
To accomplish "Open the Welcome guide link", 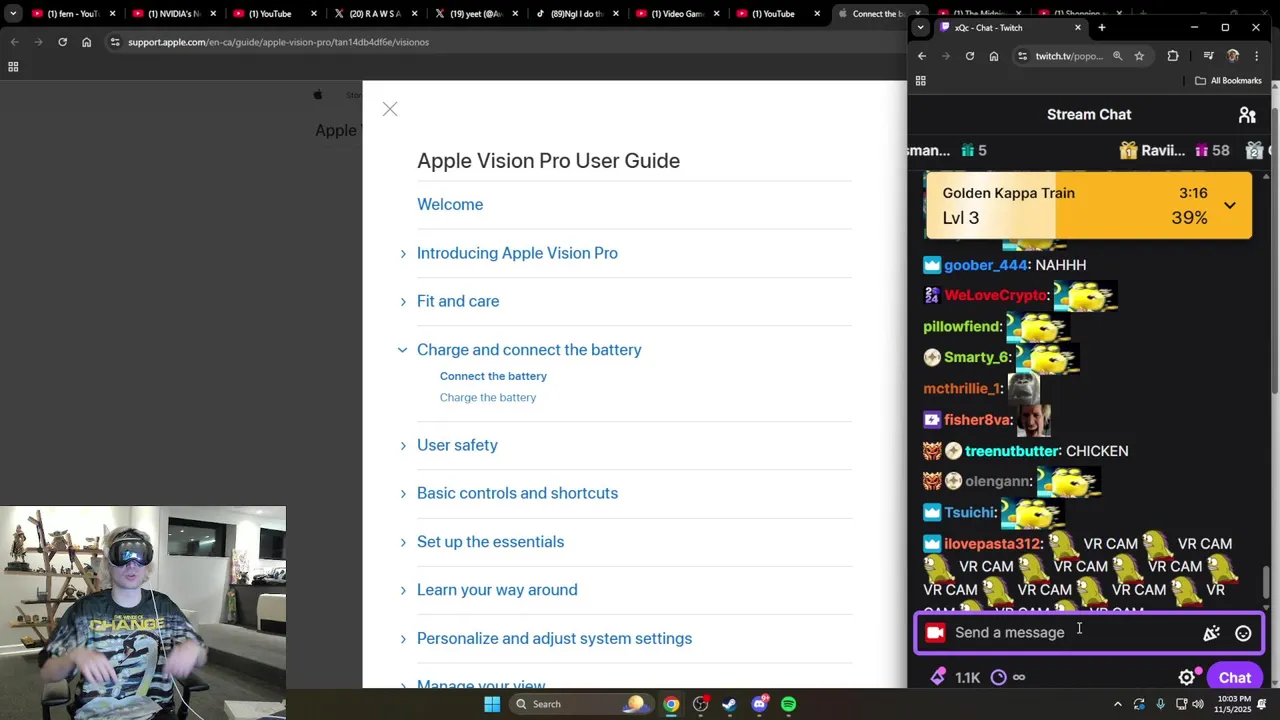I will pyautogui.click(x=450, y=204).
